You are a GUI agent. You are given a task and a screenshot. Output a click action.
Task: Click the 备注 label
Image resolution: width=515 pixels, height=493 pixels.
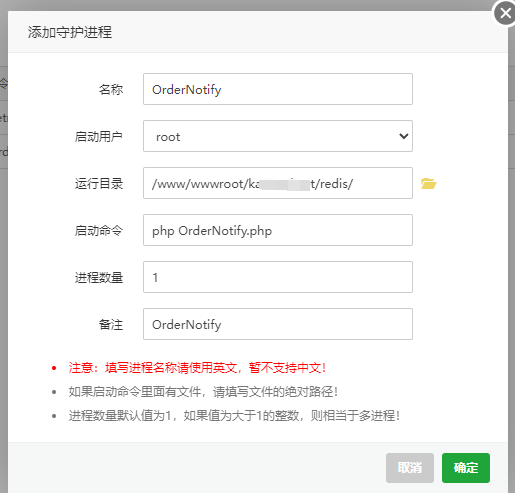pyautogui.click(x=111, y=325)
